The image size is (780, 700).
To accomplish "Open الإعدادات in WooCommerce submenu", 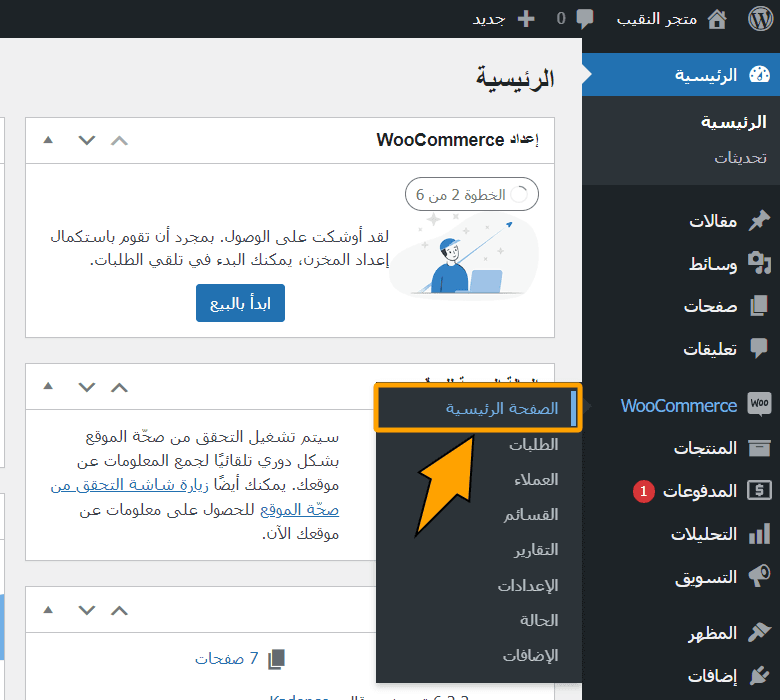I will pyautogui.click(x=528, y=586).
